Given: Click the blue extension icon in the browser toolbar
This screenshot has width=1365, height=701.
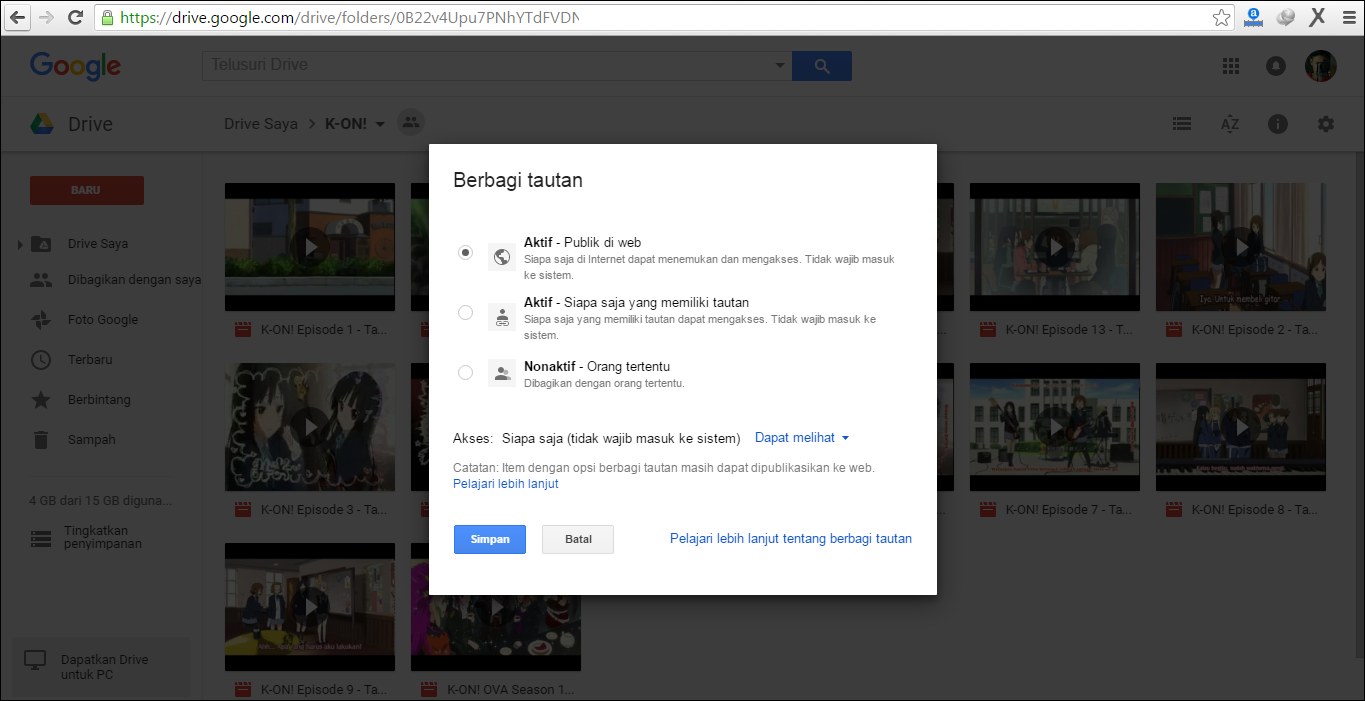Looking at the screenshot, I should [1254, 17].
